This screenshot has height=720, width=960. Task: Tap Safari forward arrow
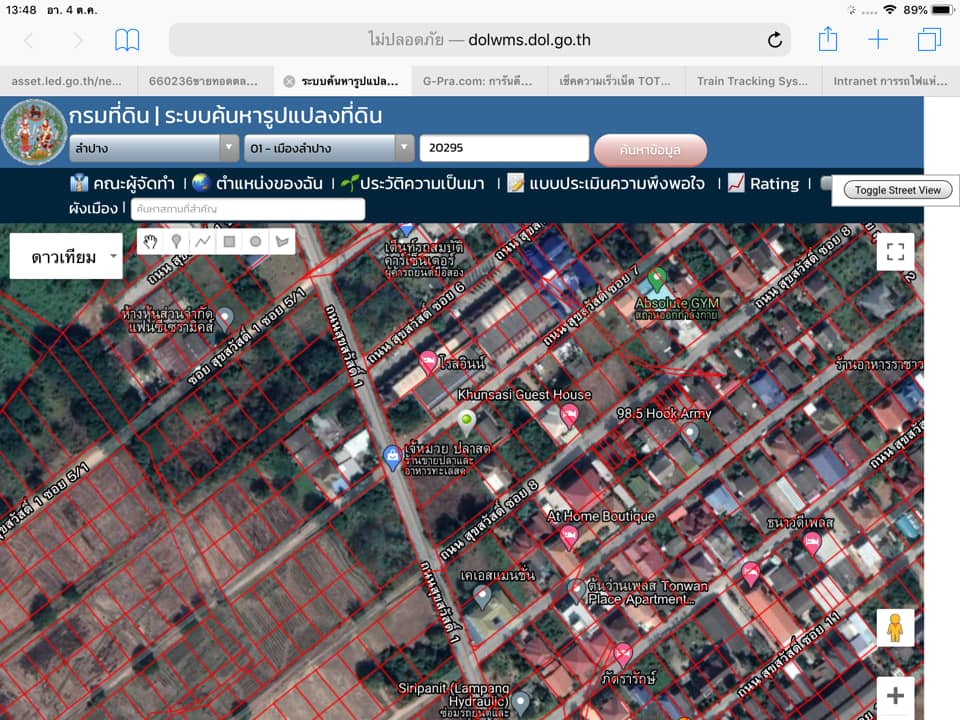77,40
